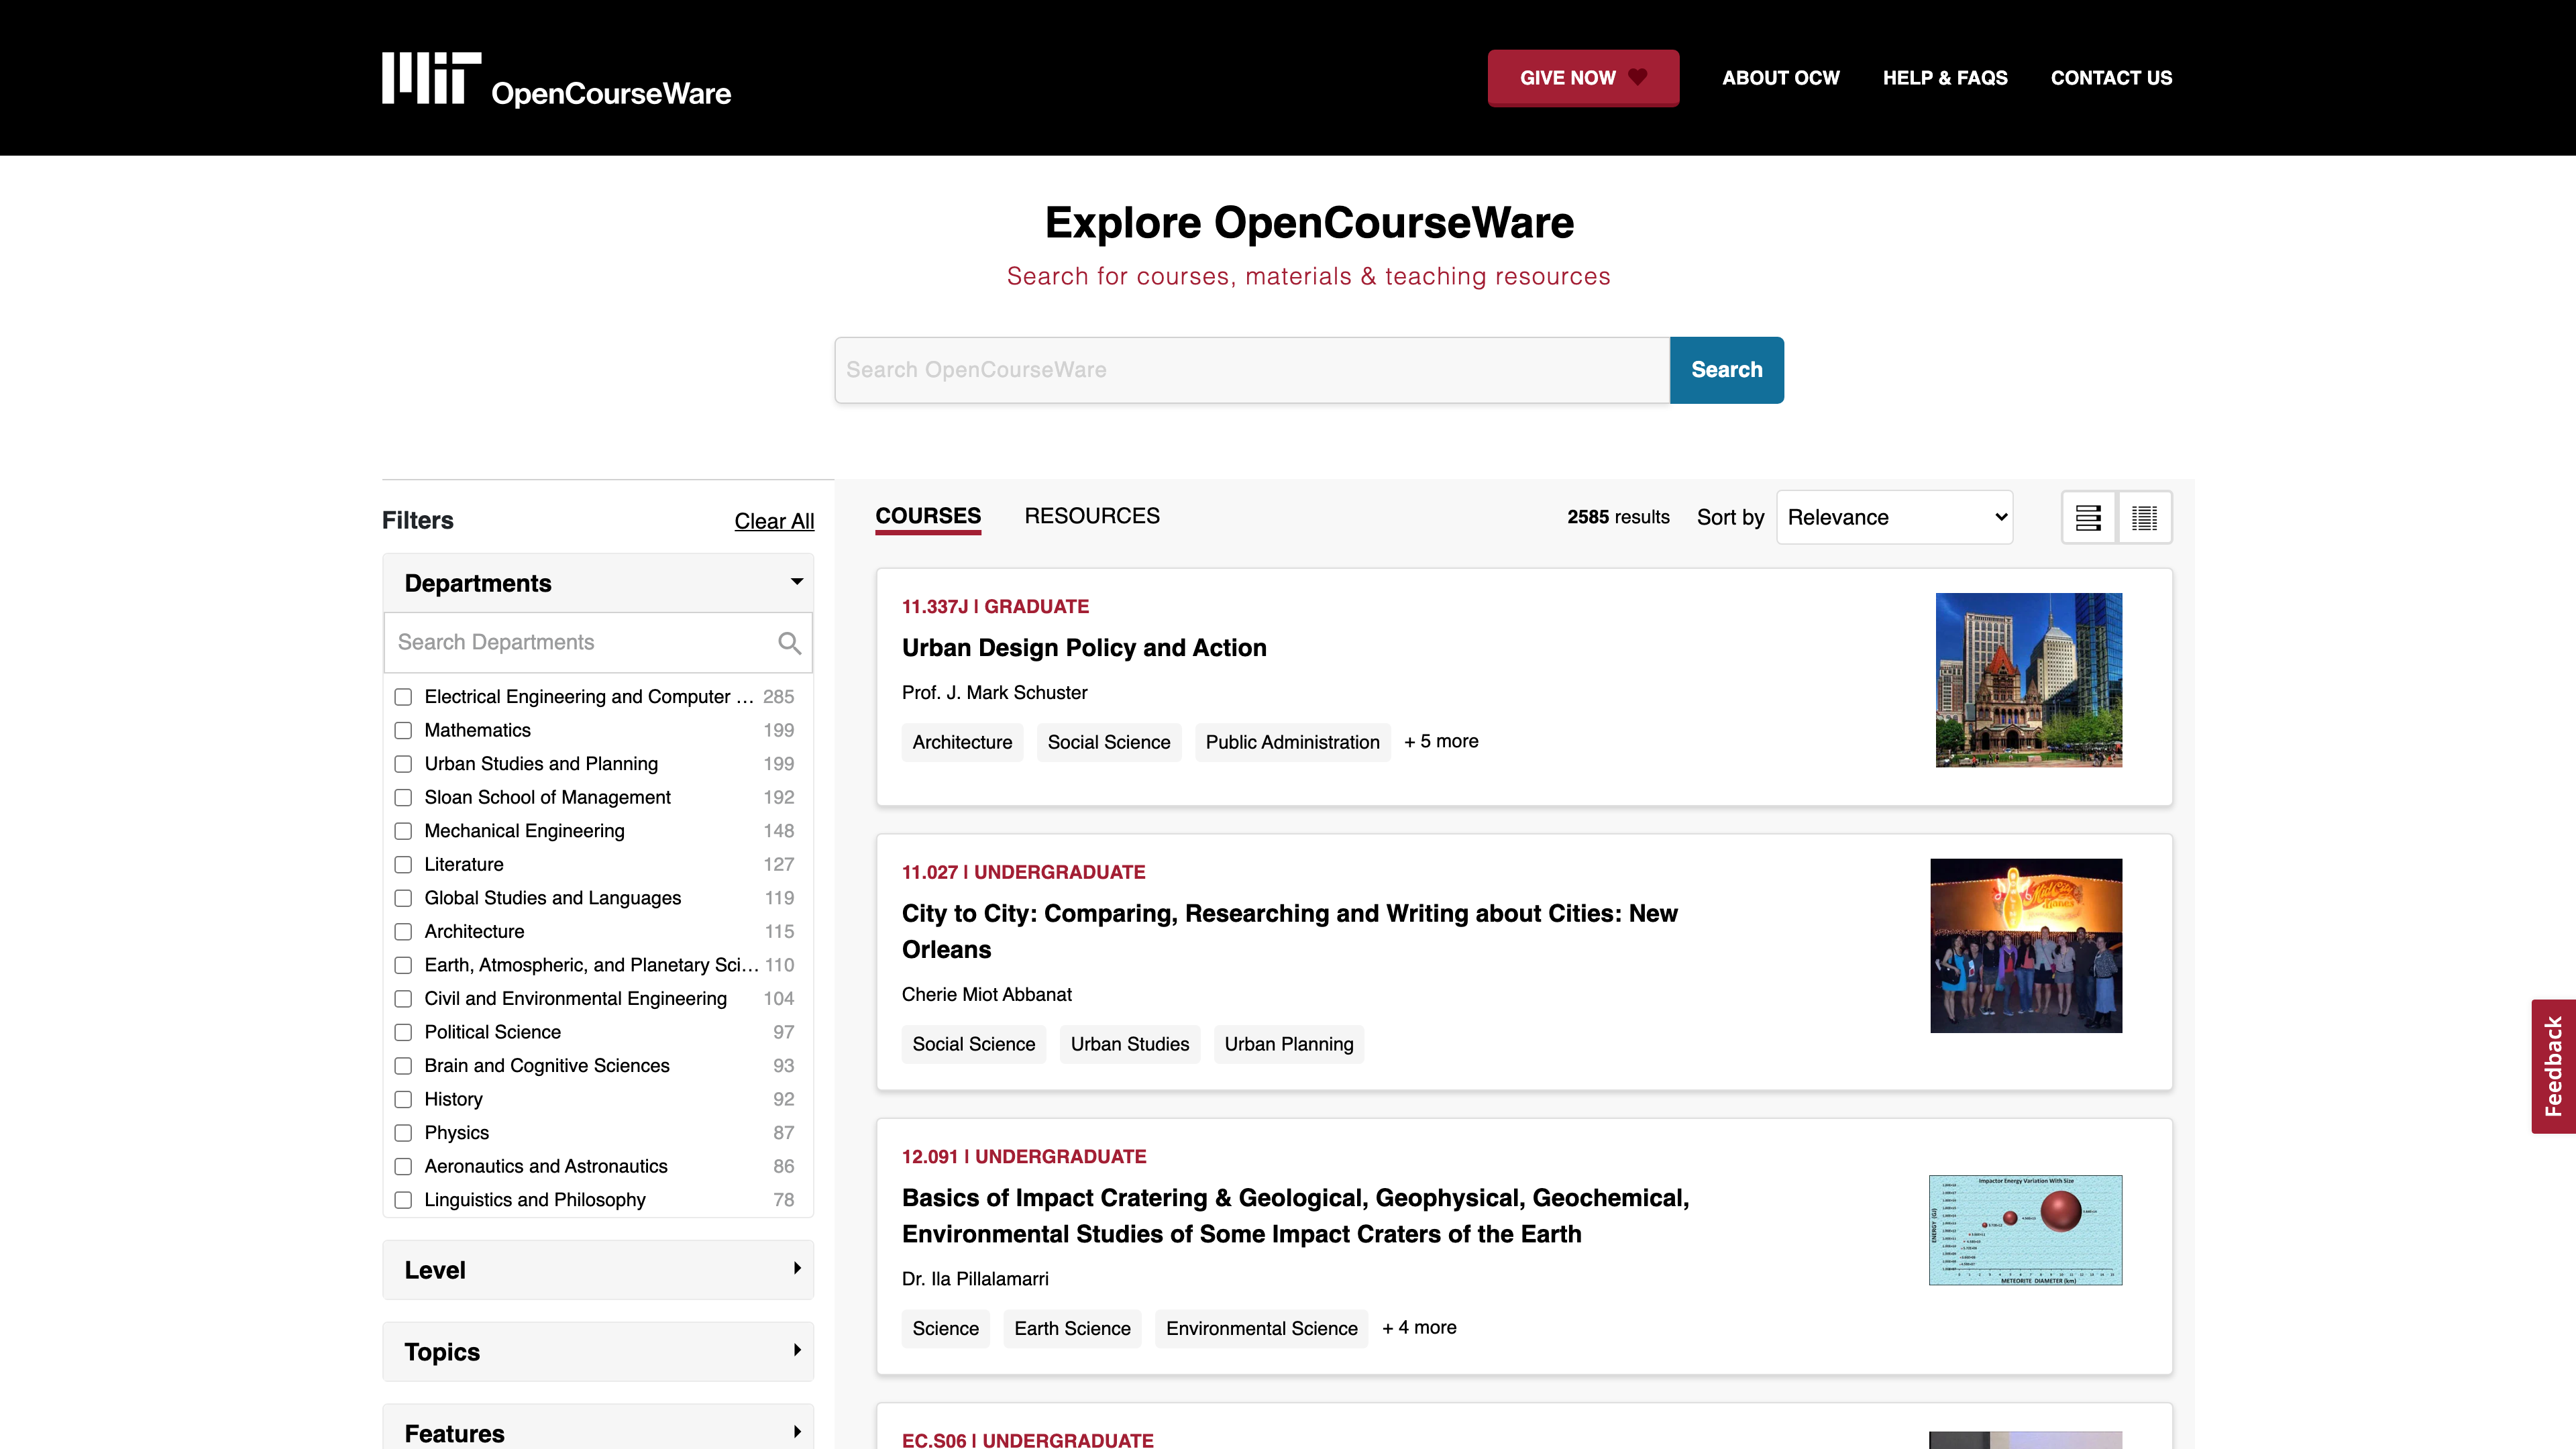This screenshot has height=1449, width=2576.
Task: Click the '2585 results' count text
Action: [1618, 517]
